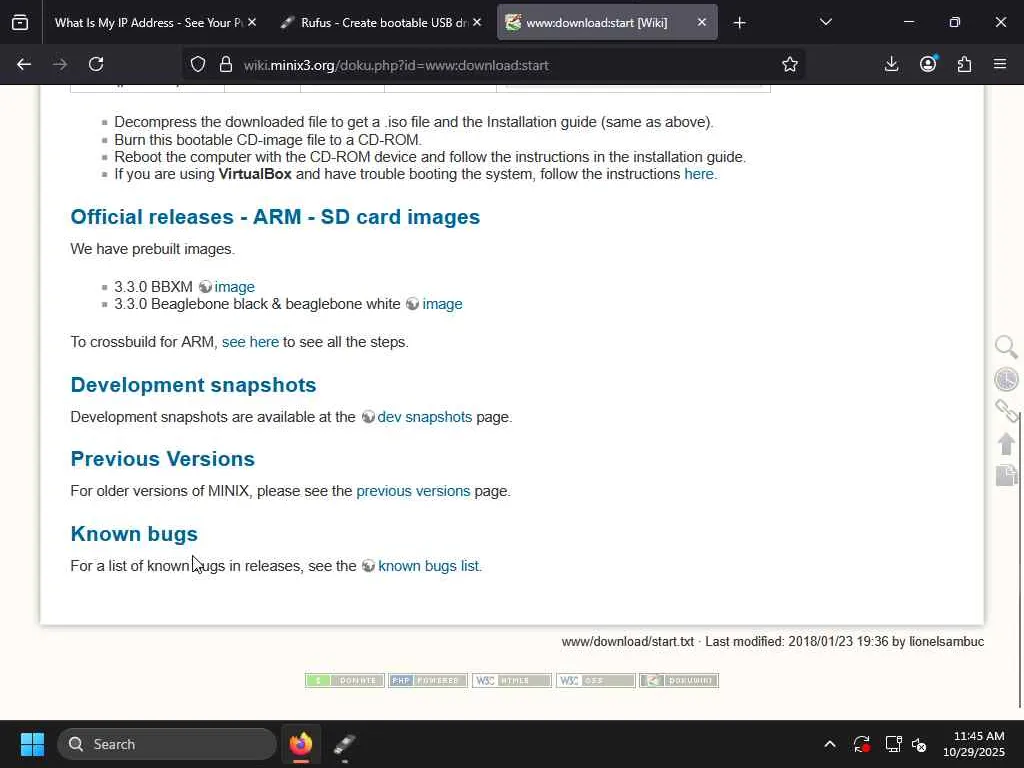Click the muted volume tray icon
Viewport: 1024px width, 768px height.
point(919,744)
